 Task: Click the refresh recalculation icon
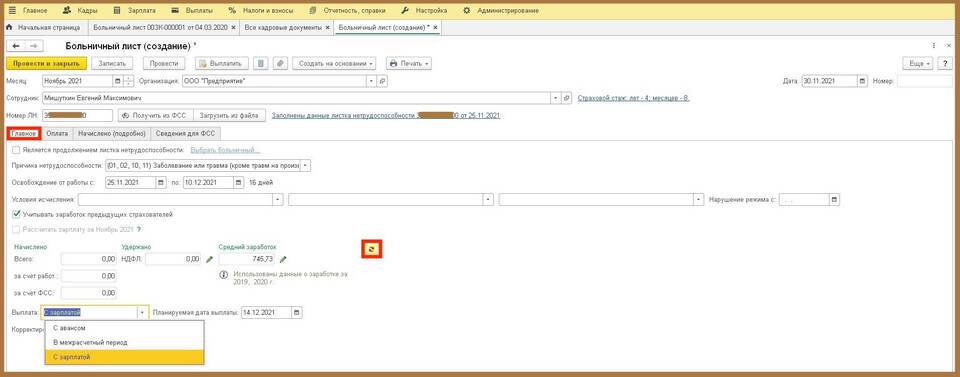coord(372,248)
